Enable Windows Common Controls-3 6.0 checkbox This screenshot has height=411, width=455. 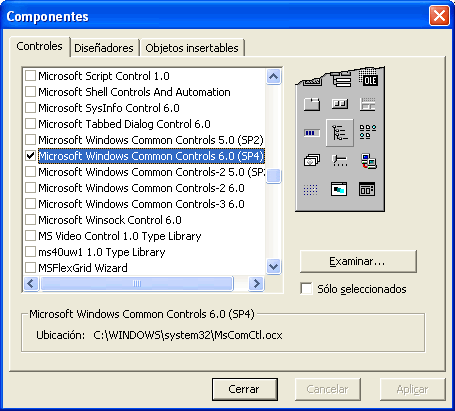(x=30, y=204)
